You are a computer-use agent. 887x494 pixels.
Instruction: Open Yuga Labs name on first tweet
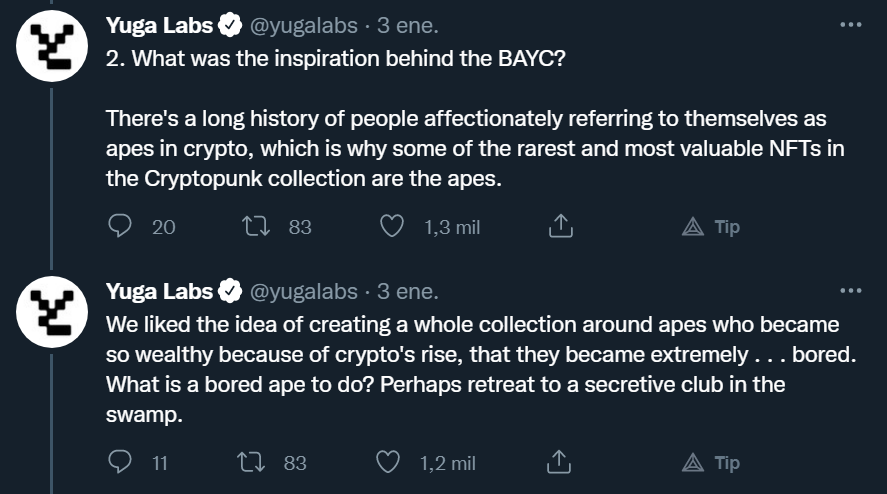(160, 25)
